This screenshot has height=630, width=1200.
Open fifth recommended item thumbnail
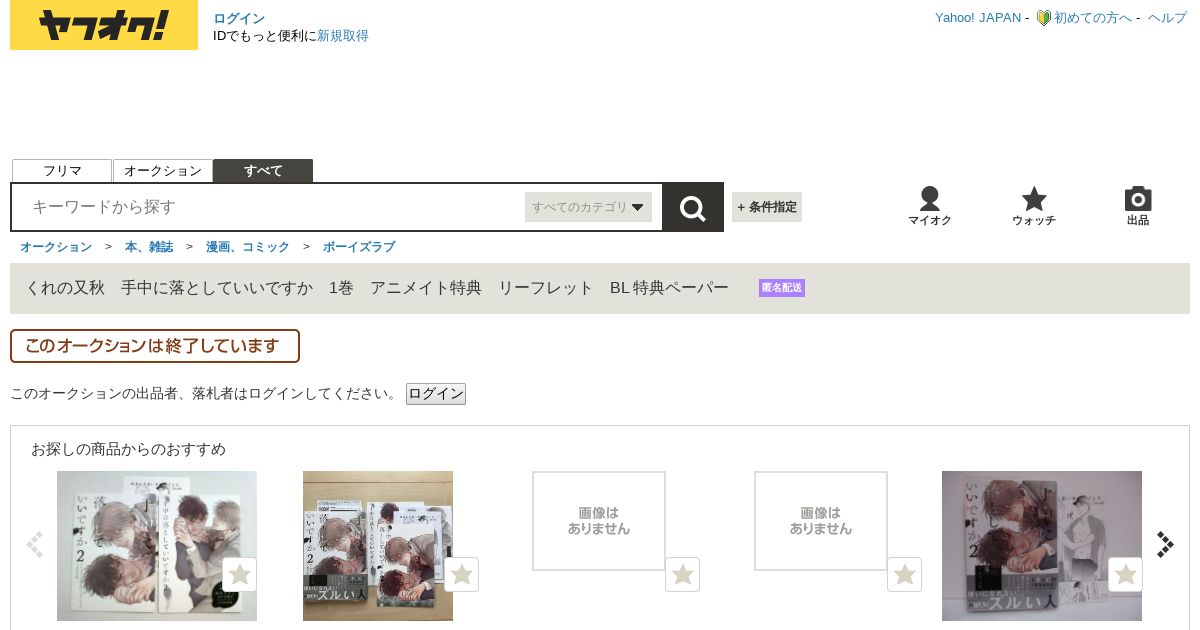[x=1042, y=546]
